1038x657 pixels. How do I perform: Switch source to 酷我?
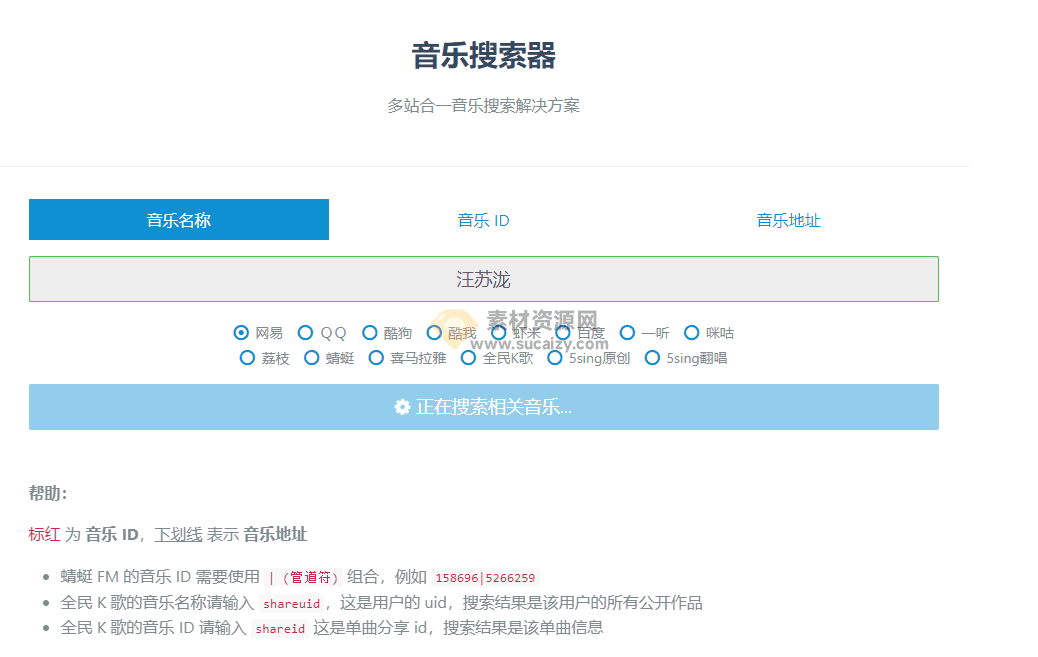pyautogui.click(x=434, y=332)
